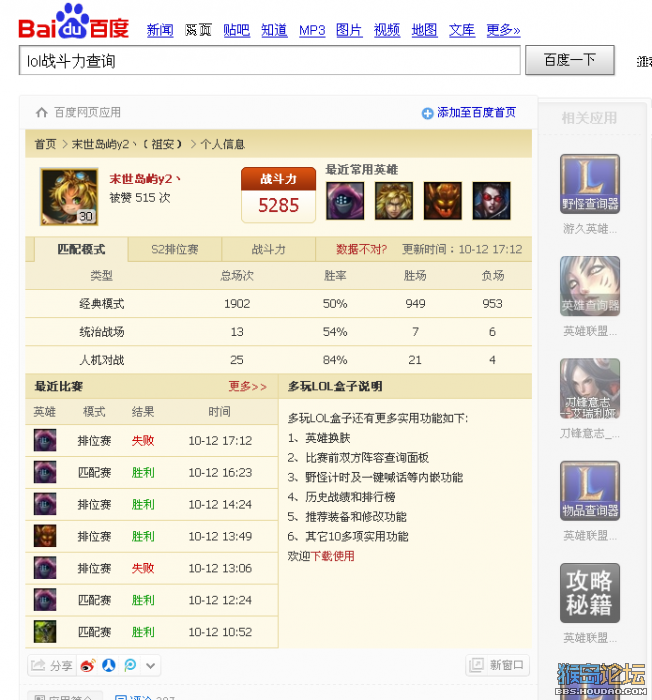Expand the share options dropdown arrow
The image size is (652, 700).
click(150, 666)
